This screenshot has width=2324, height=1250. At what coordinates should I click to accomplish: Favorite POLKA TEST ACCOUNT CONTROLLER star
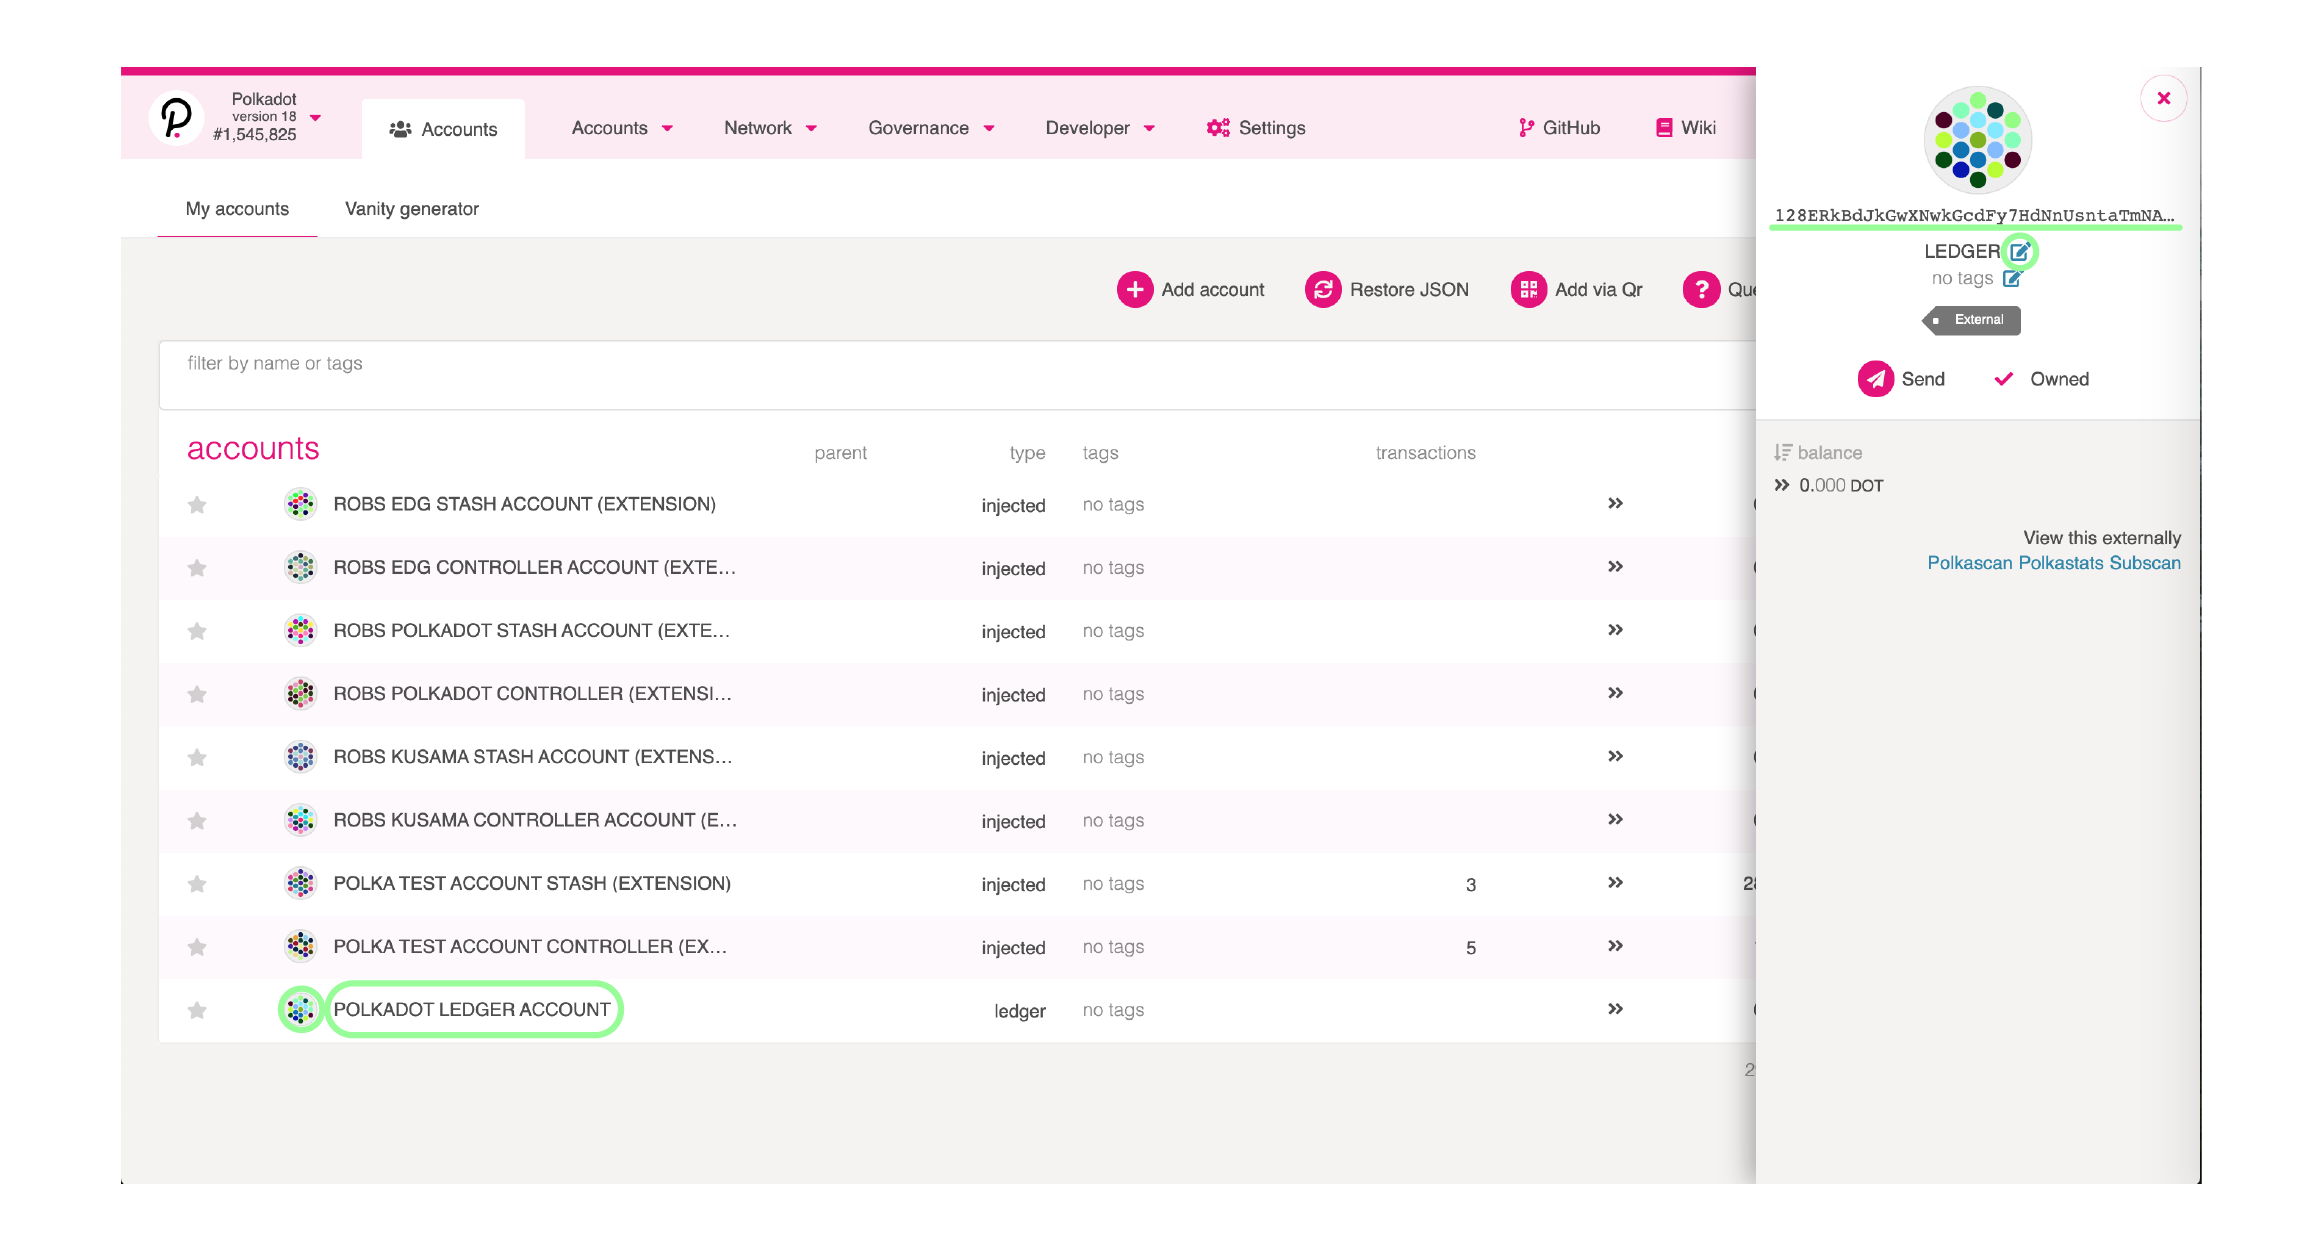pyautogui.click(x=197, y=947)
